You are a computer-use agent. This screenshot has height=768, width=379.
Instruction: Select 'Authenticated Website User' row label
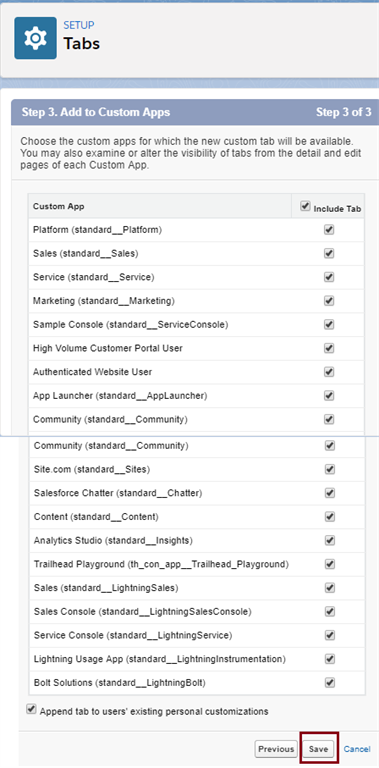tap(93, 372)
